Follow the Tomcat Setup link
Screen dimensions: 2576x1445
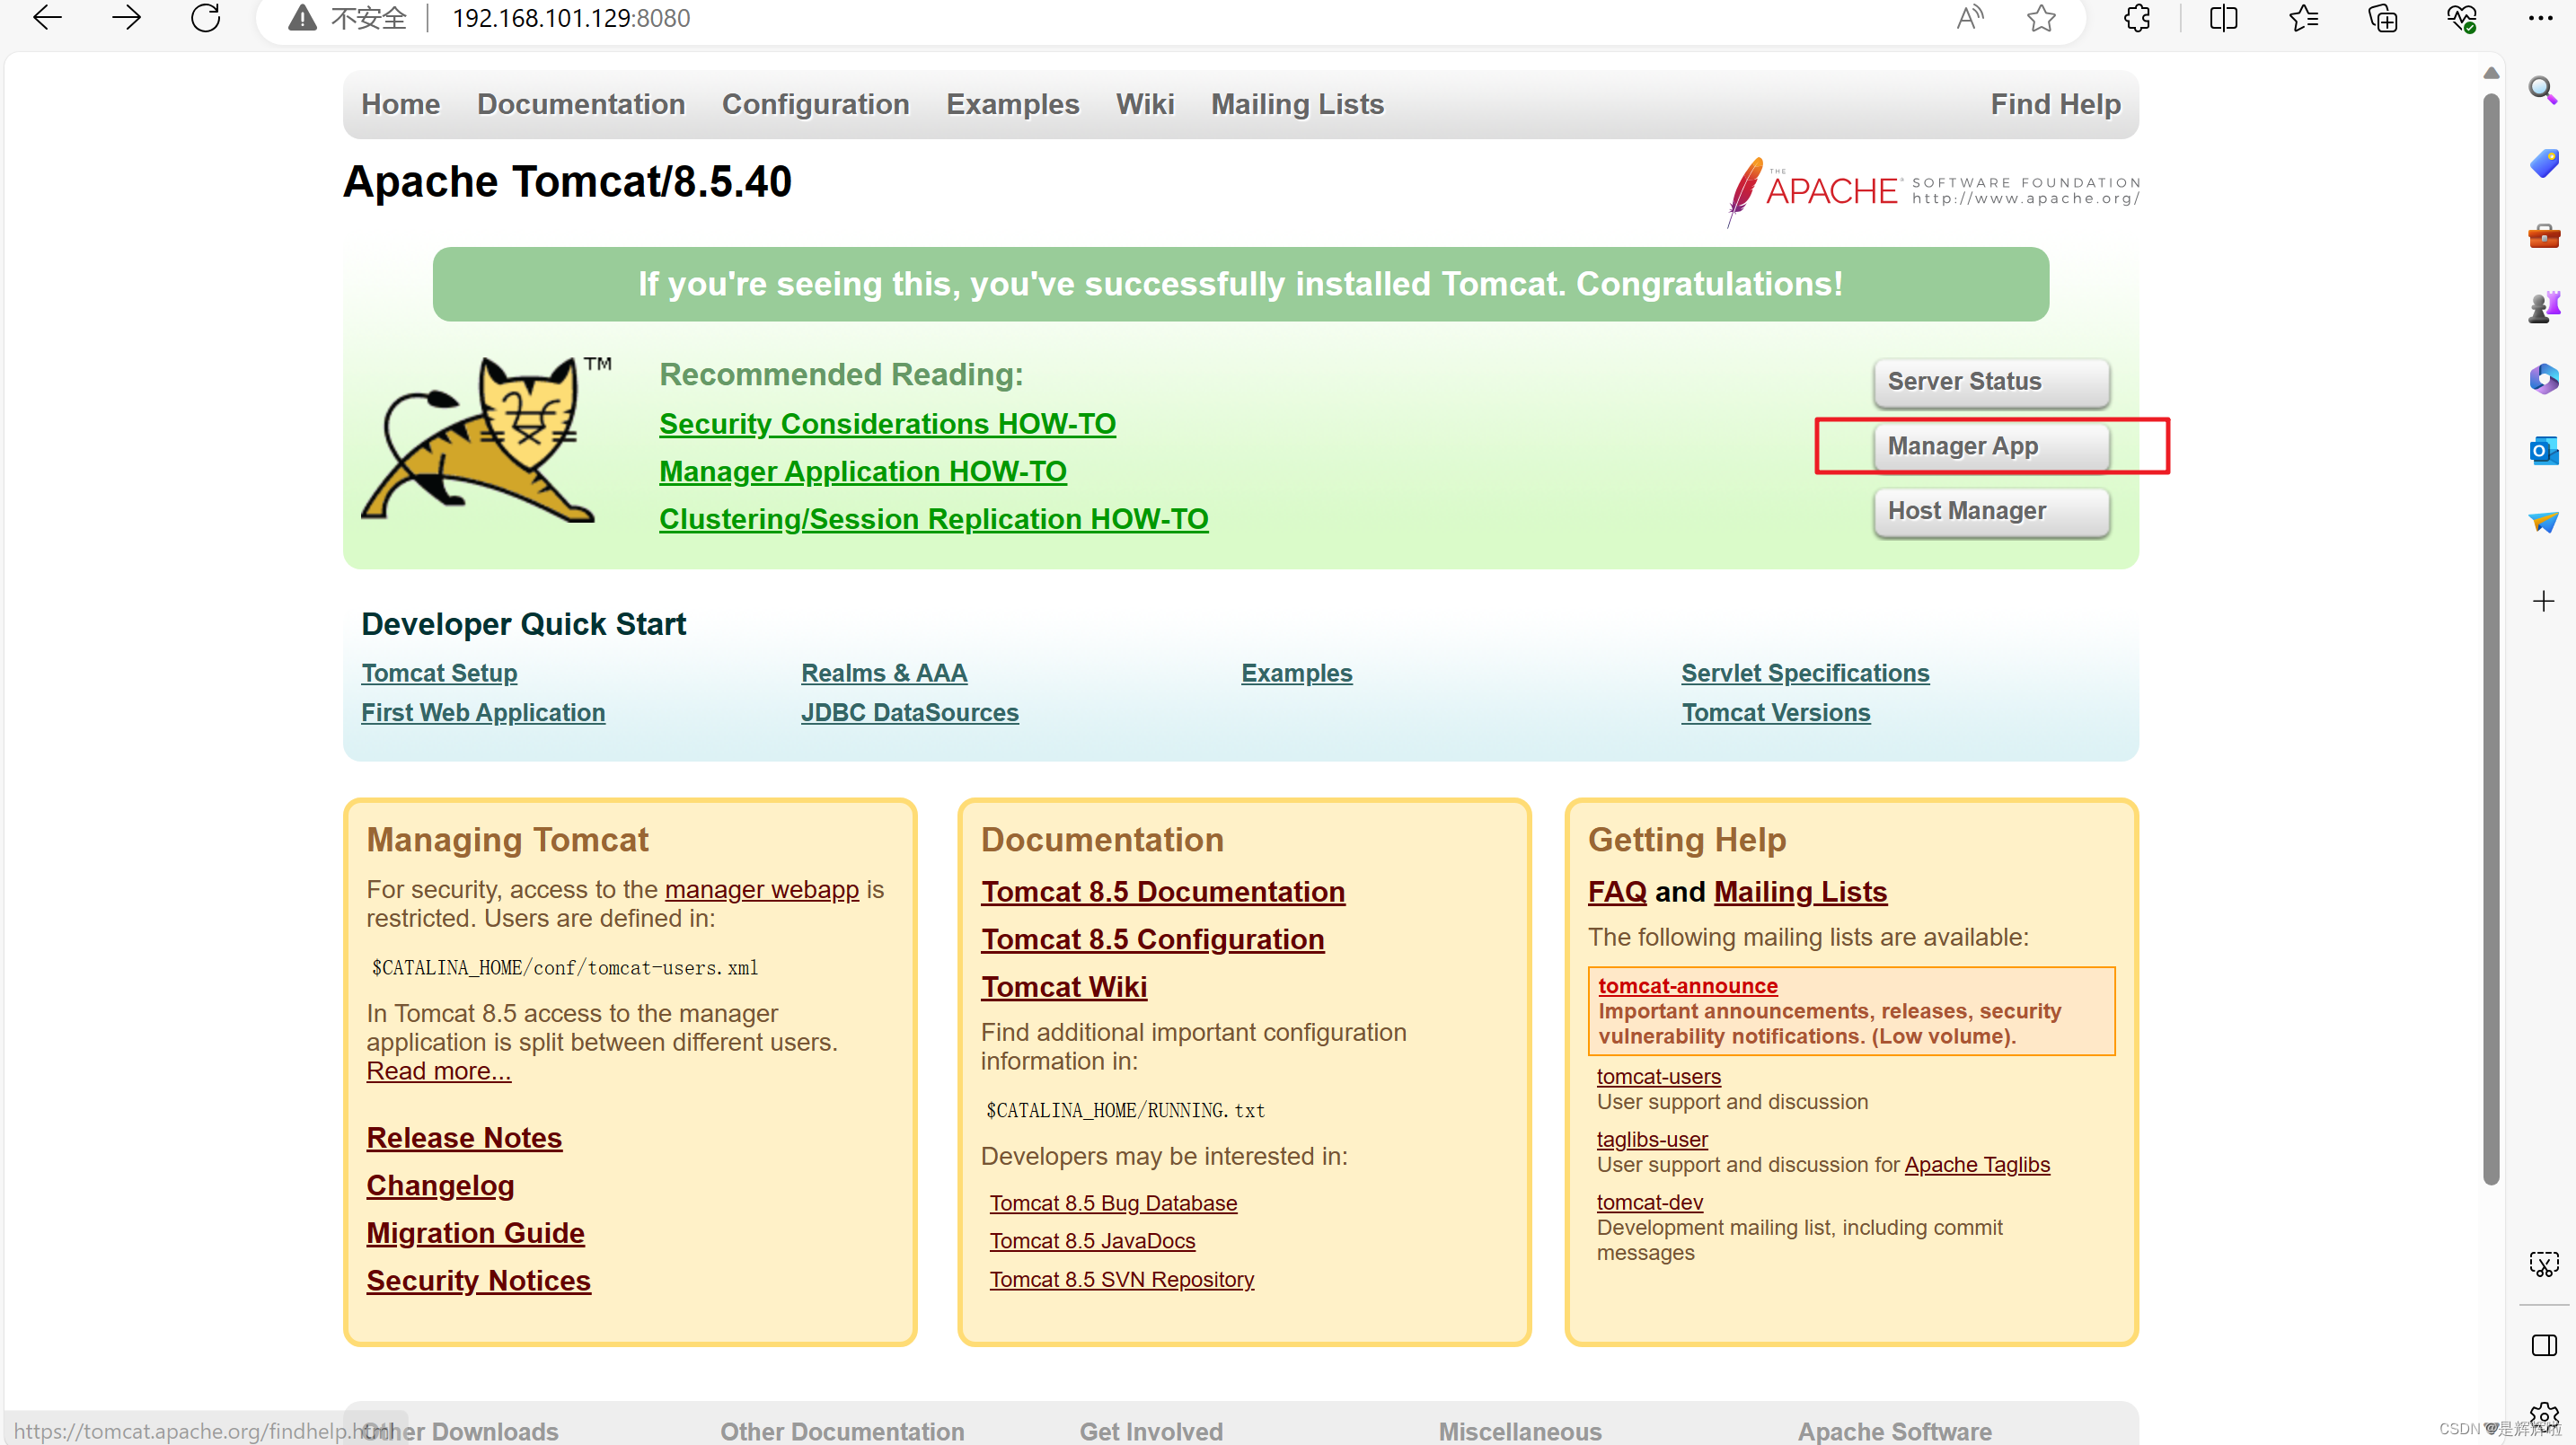tap(439, 673)
